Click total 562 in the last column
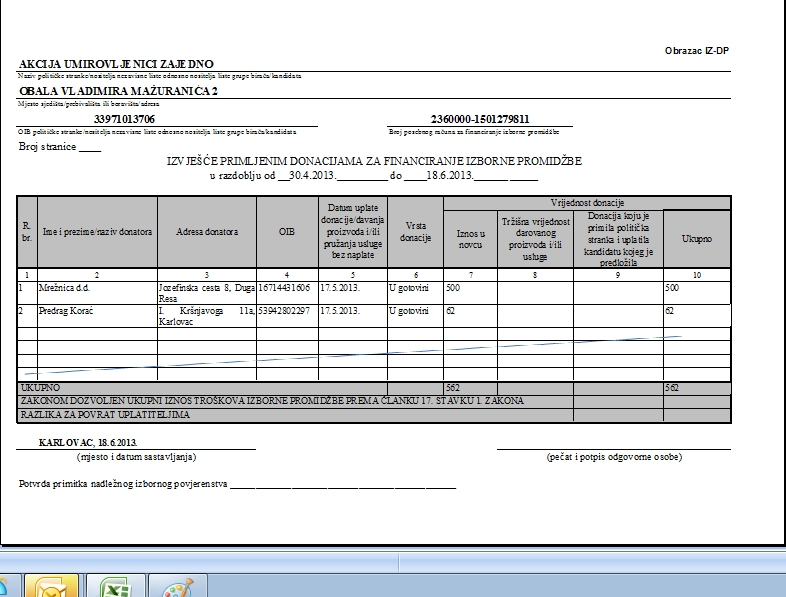This screenshot has width=786, height=597. pyautogui.click(x=672, y=387)
